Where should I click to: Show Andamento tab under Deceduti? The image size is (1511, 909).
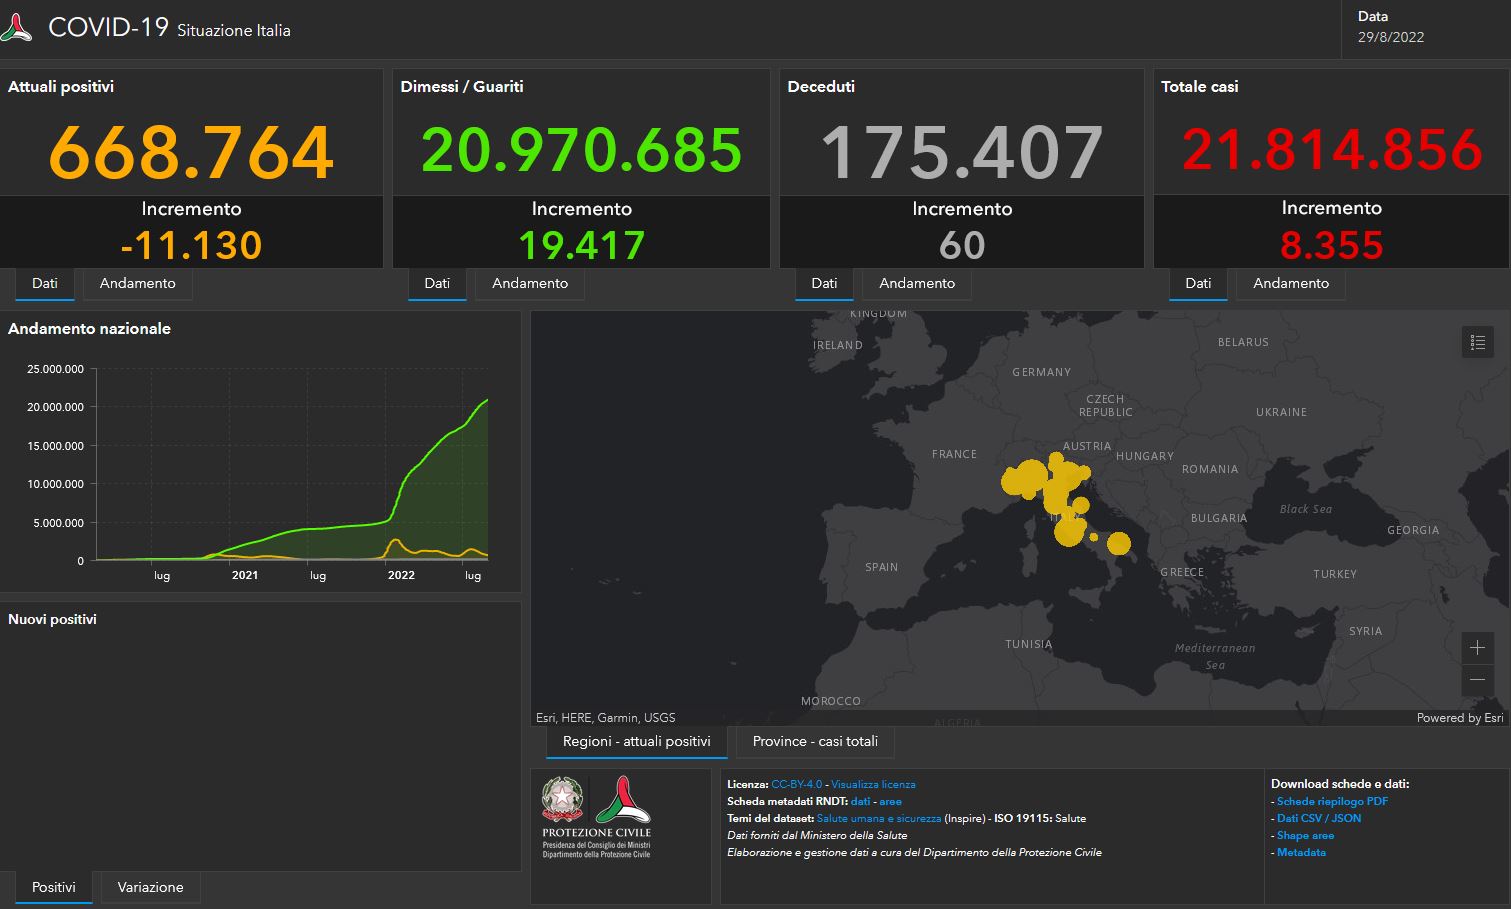pos(916,283)
